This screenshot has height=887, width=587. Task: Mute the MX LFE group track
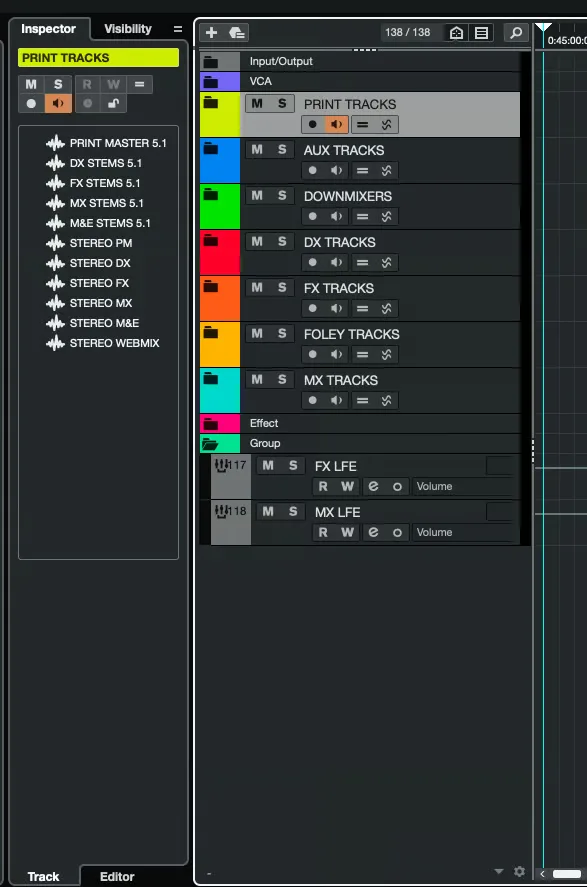(268, 511)
